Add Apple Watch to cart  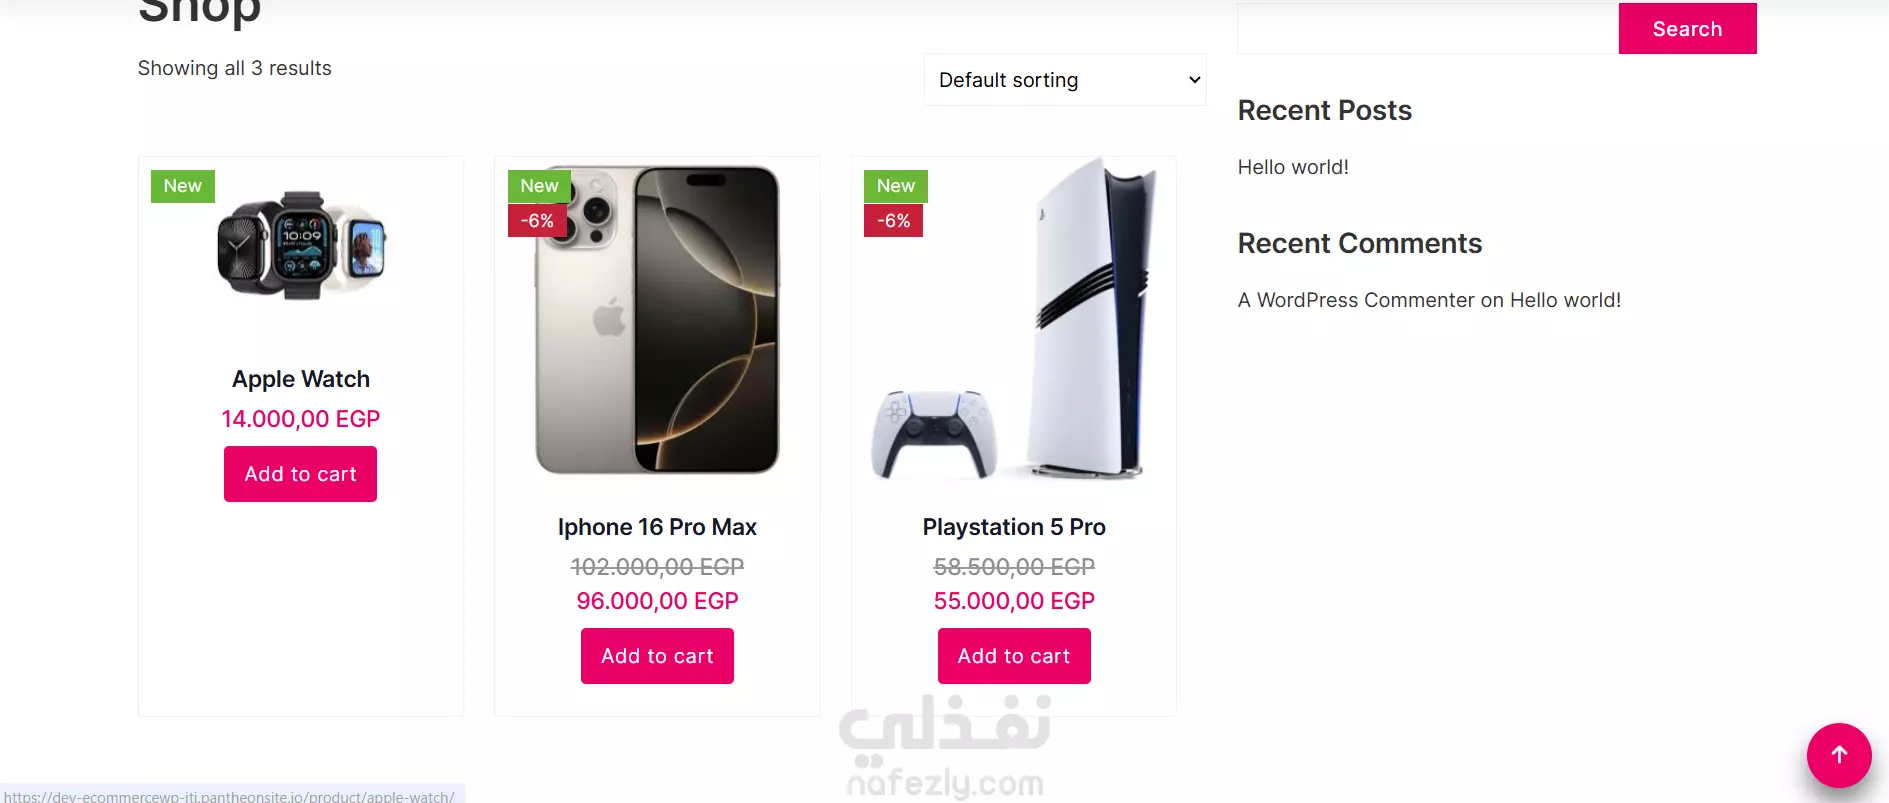point(300,474)
